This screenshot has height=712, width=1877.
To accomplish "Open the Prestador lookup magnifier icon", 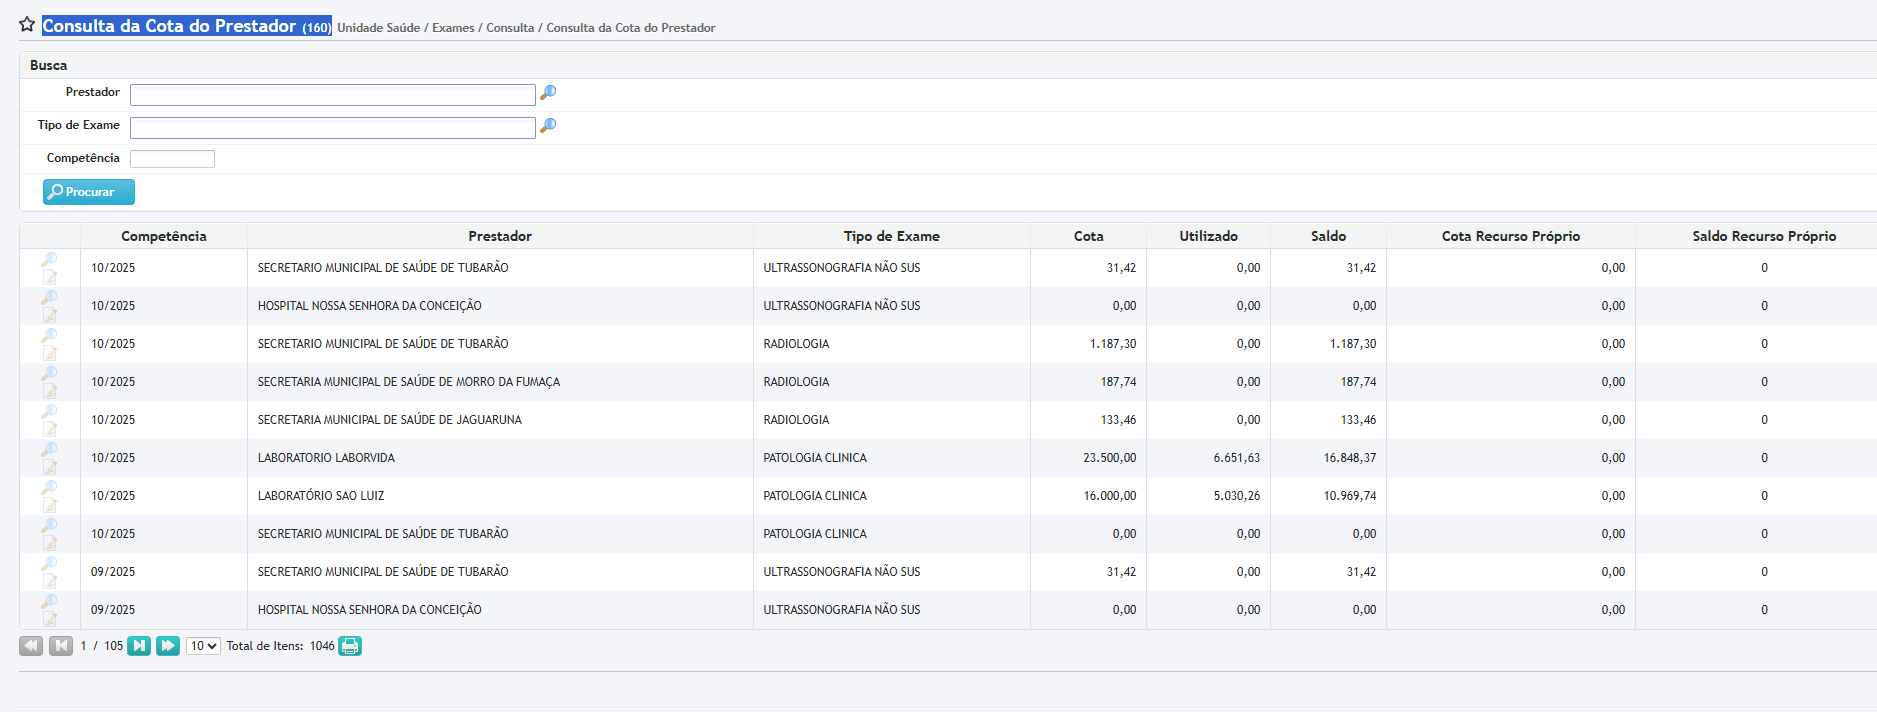I will 548,93.
